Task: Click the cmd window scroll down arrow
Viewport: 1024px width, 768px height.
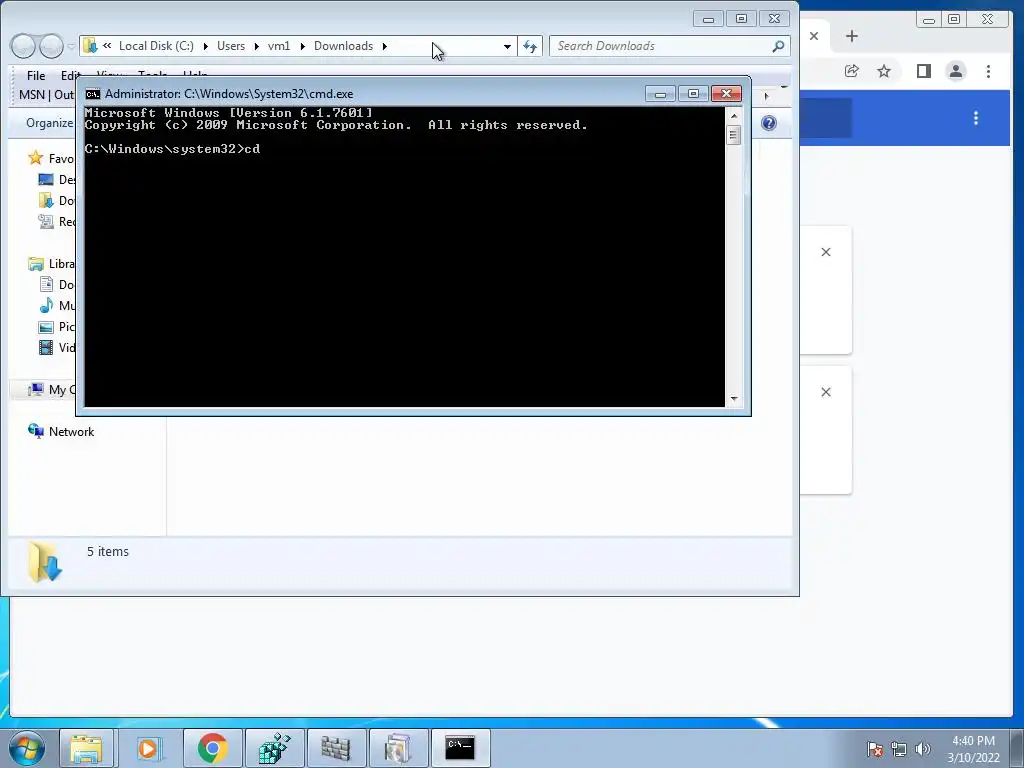Action: tap(734, 398)
